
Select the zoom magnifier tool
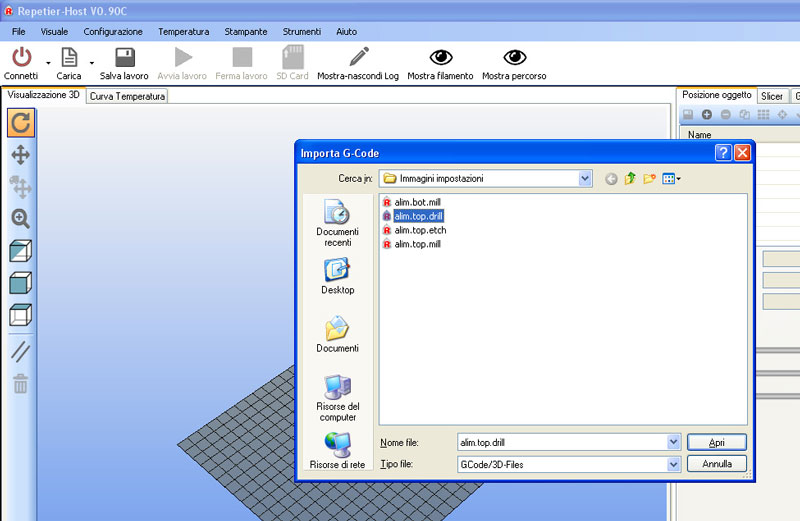(x=20, y=218)
